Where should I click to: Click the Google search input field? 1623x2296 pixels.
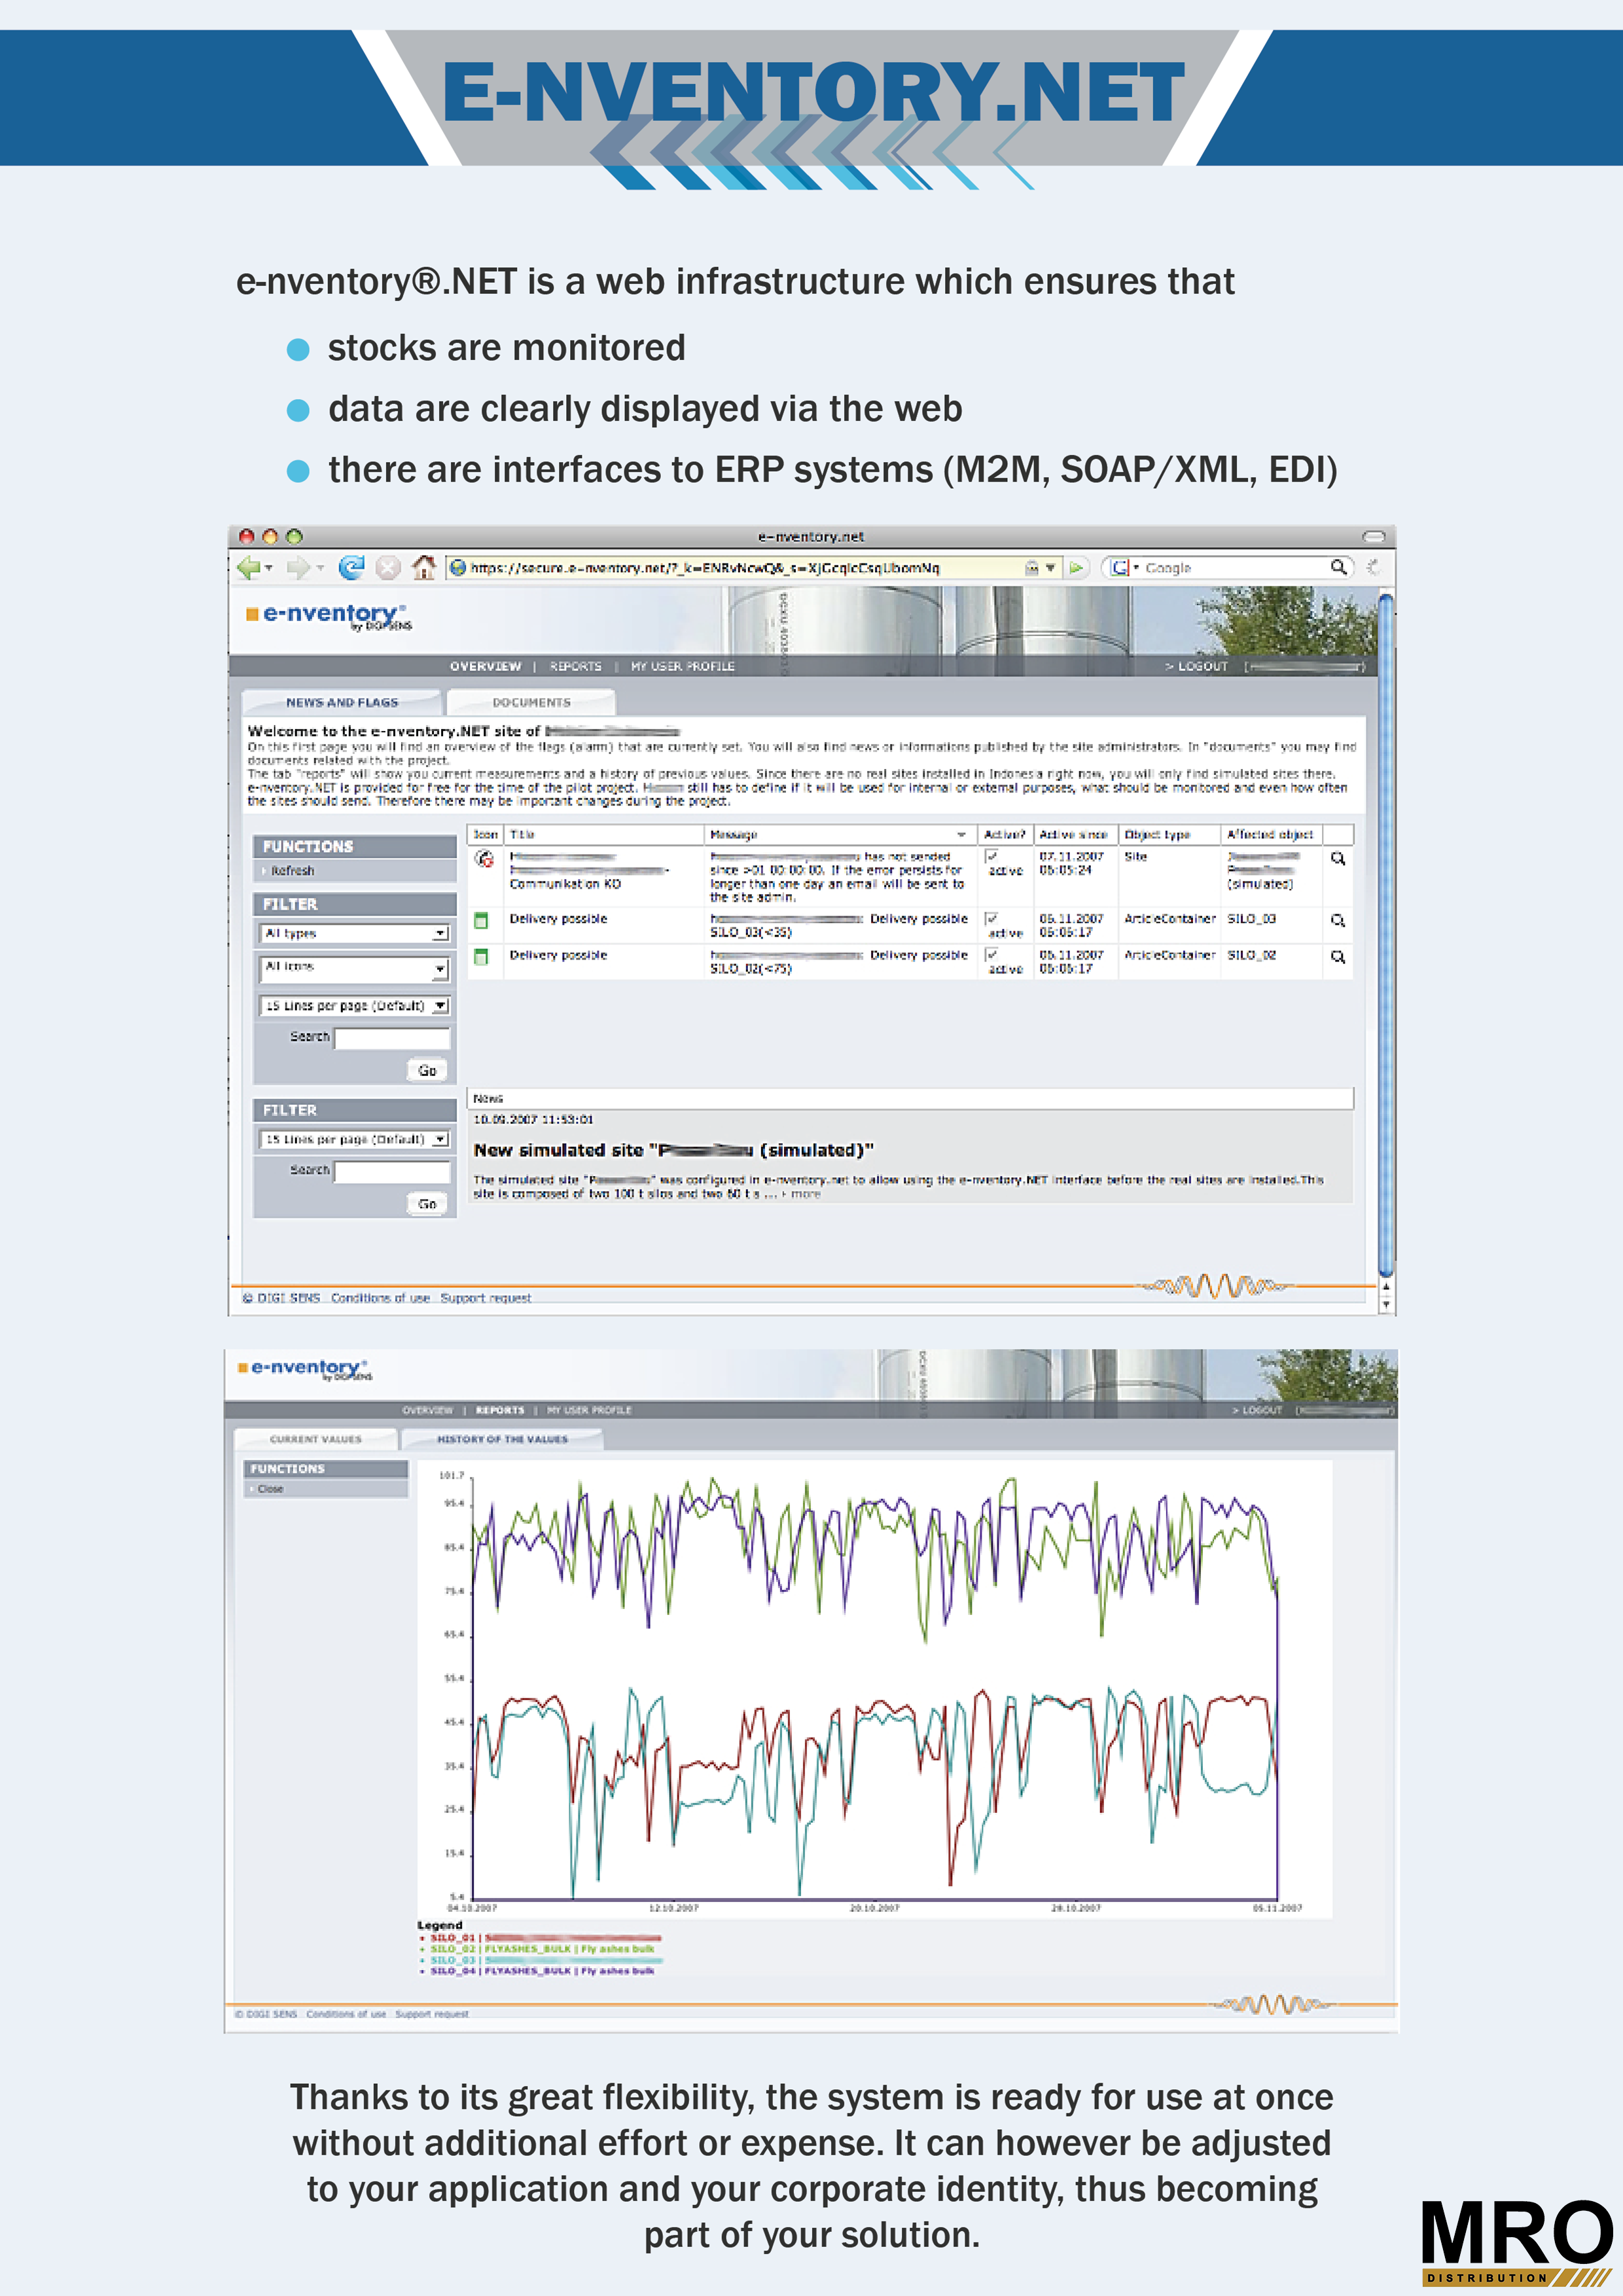click(x=1235, y=567)
